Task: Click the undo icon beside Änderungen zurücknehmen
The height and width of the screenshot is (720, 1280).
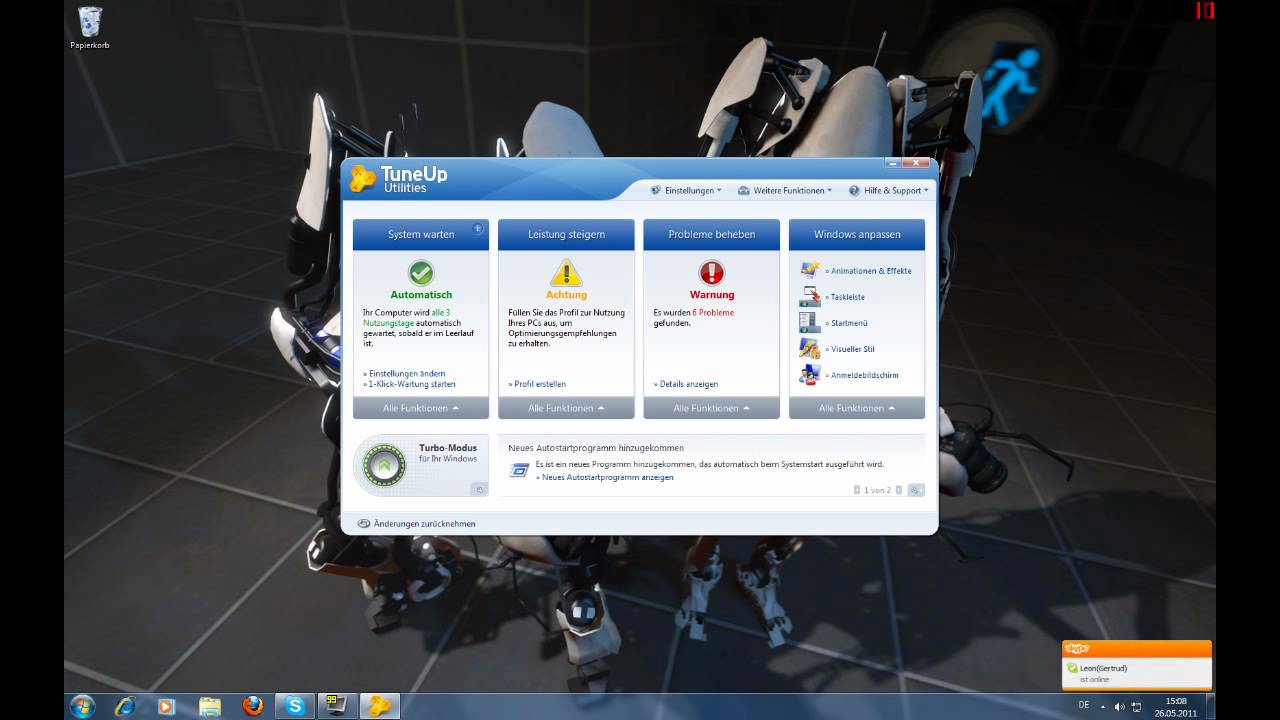Action: point(364,523)
